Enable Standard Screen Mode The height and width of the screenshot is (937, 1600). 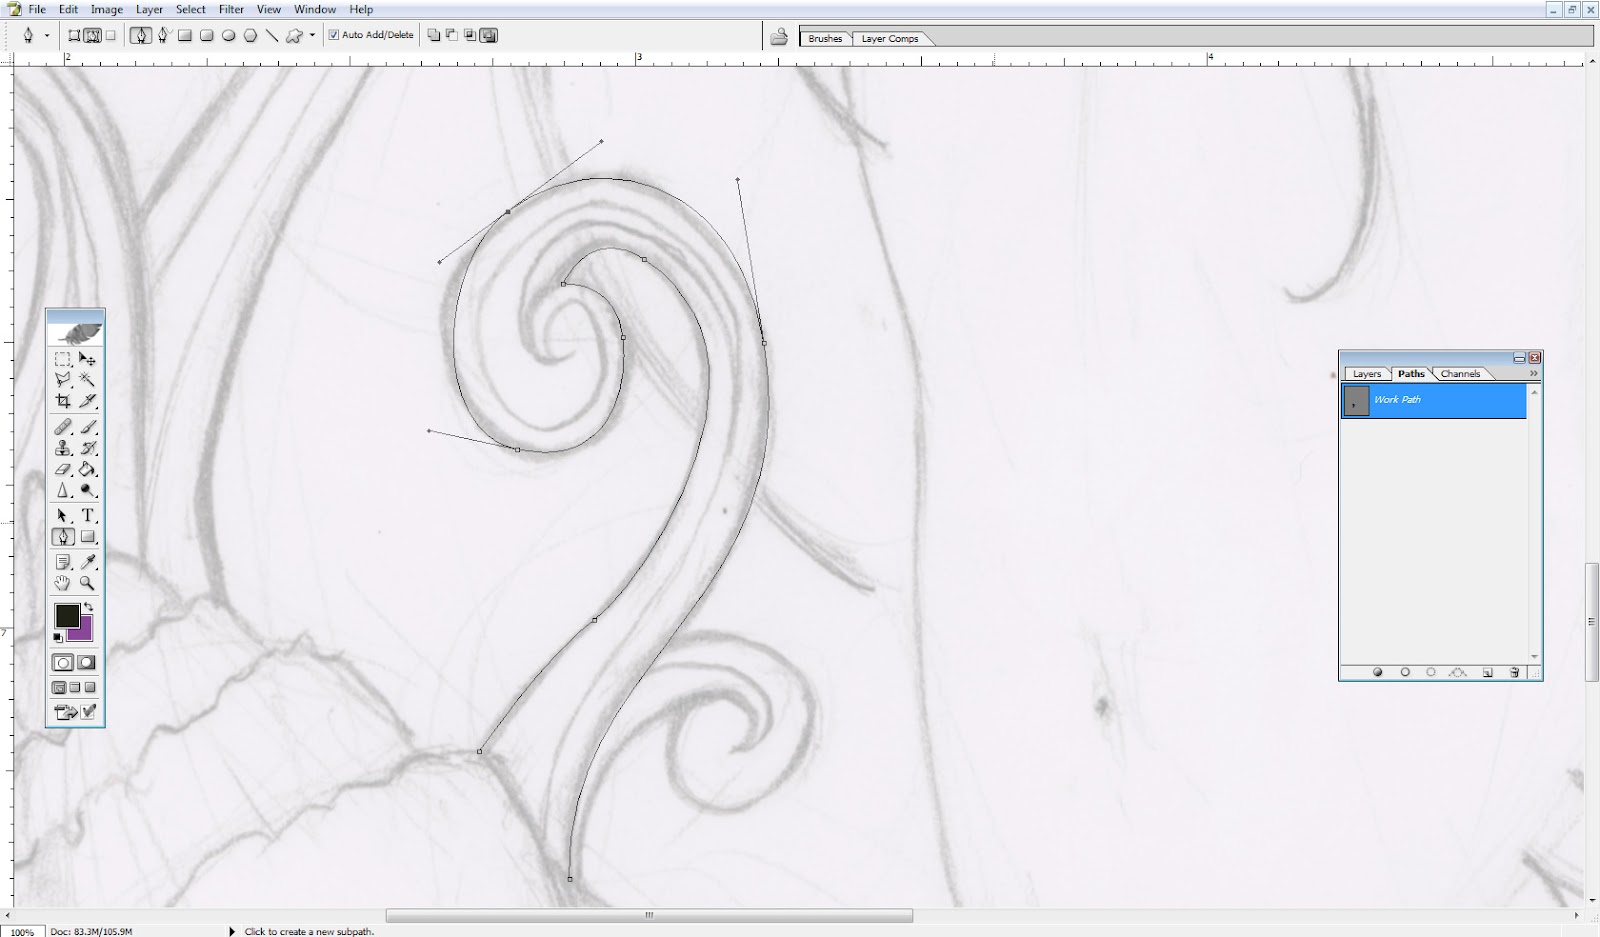59,687
